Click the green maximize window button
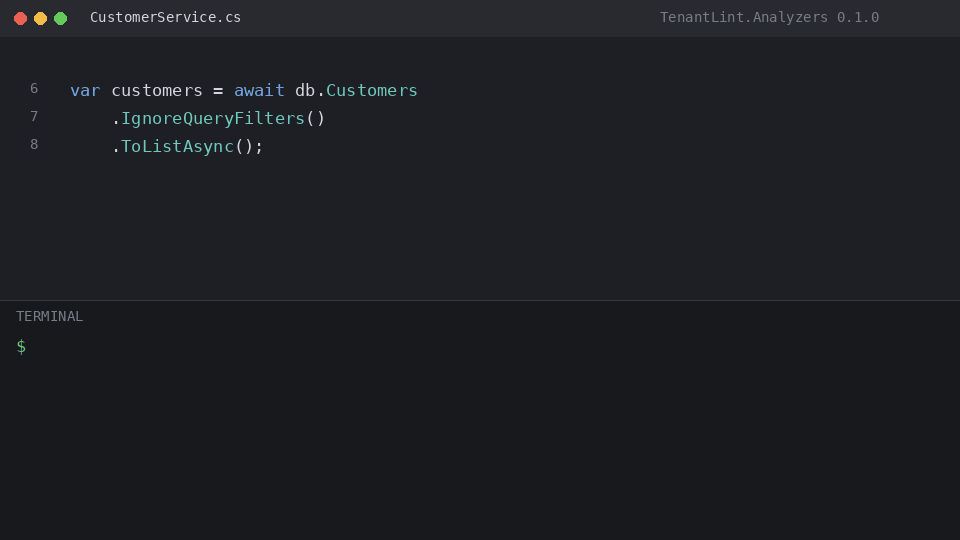The image size is (960, 540). pyautogui.click(x=61, y=18)
